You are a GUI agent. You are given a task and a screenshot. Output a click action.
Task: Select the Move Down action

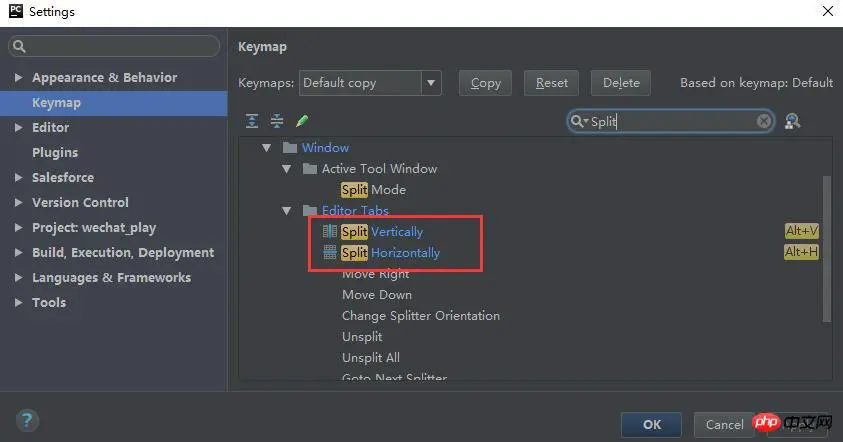tap(377, 295)
